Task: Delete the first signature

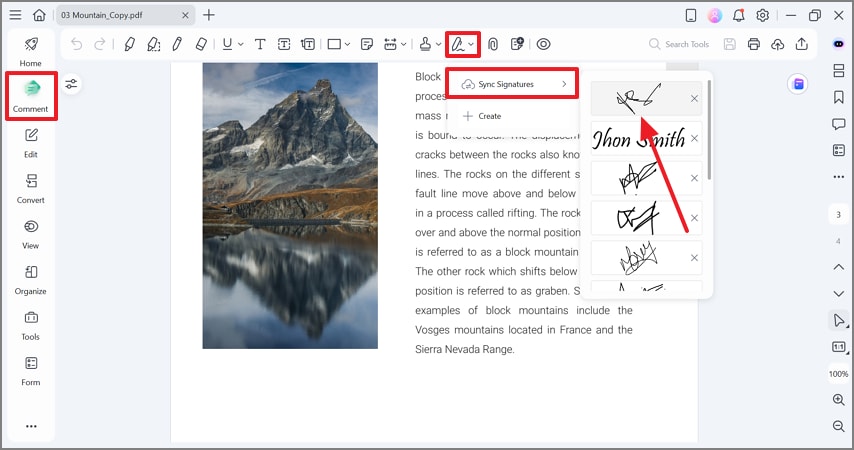Action: [x=694, y=99]
